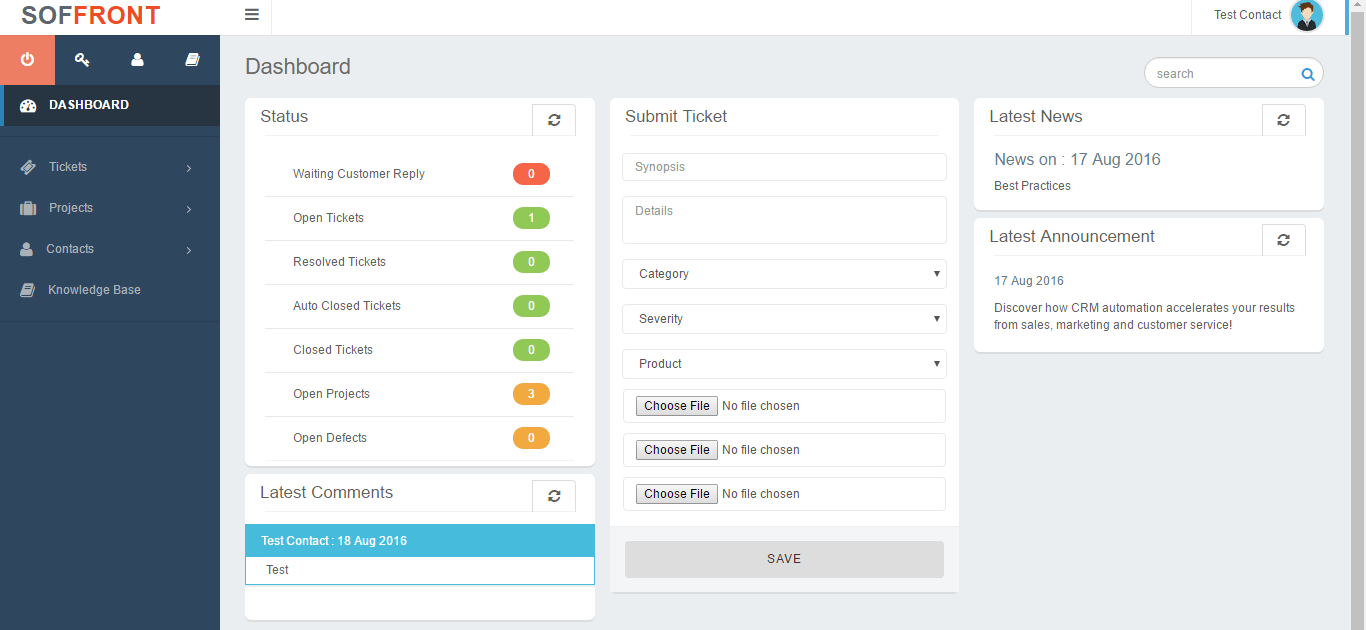The image size is (1366, 630).
Task: Refresh the Status panel
Action: tap(554, 119)
